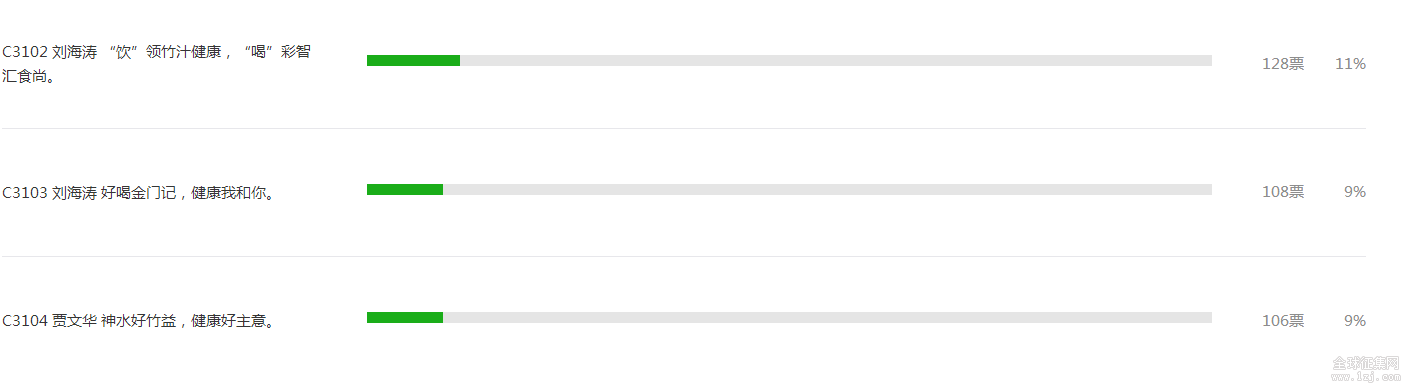Screen dimensions: 1403x385
Task: Click the 11% percentage label
Action: click(1350, 64)
